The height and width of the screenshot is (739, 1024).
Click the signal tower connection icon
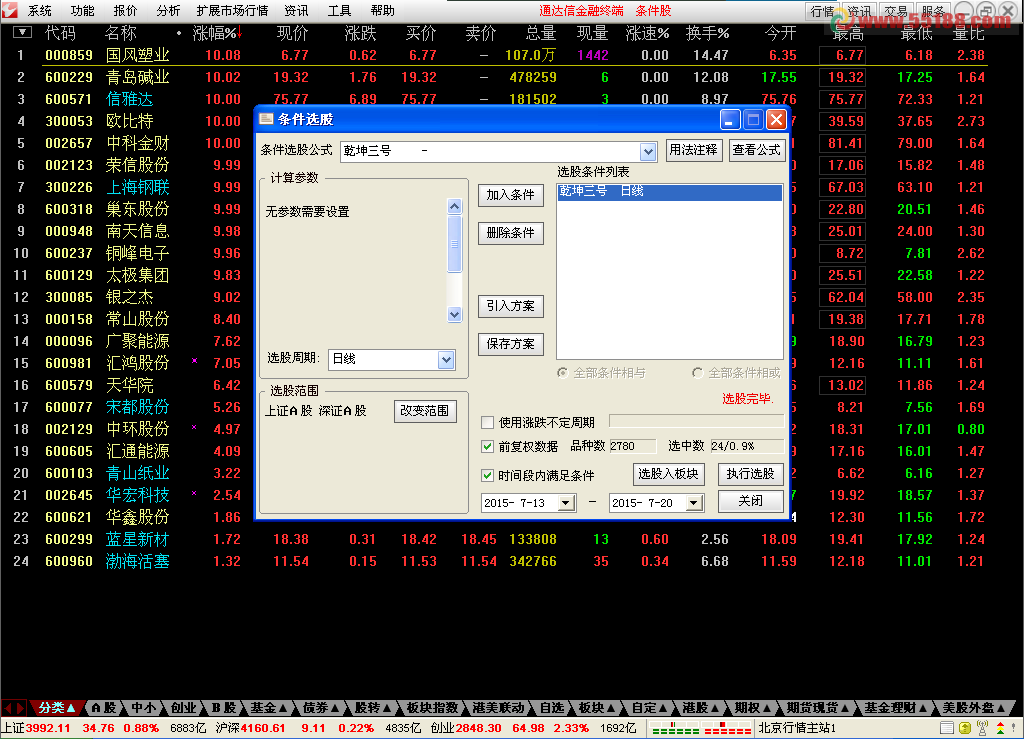[982, 728]
